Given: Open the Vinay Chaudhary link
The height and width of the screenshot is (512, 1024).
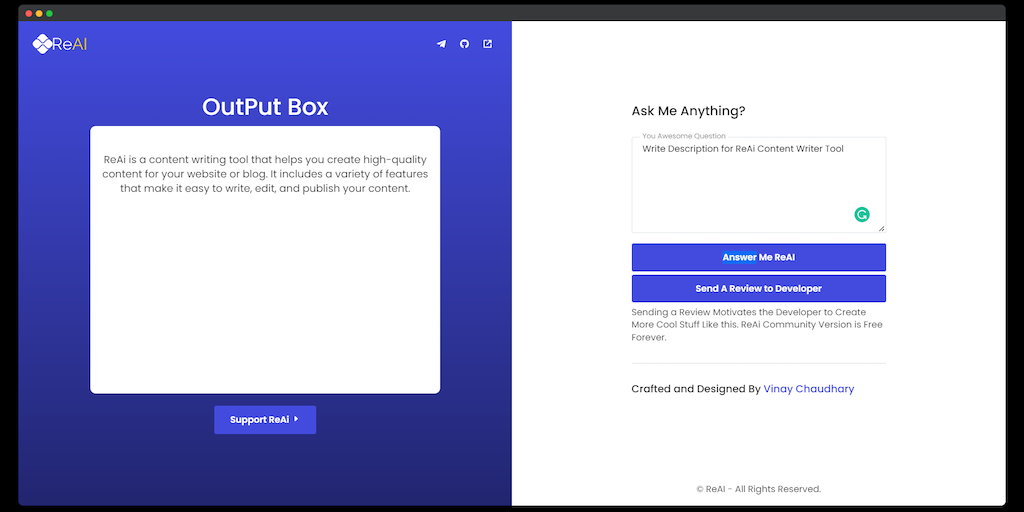Looking at the screenshot, I should click(x=808, y=389).
